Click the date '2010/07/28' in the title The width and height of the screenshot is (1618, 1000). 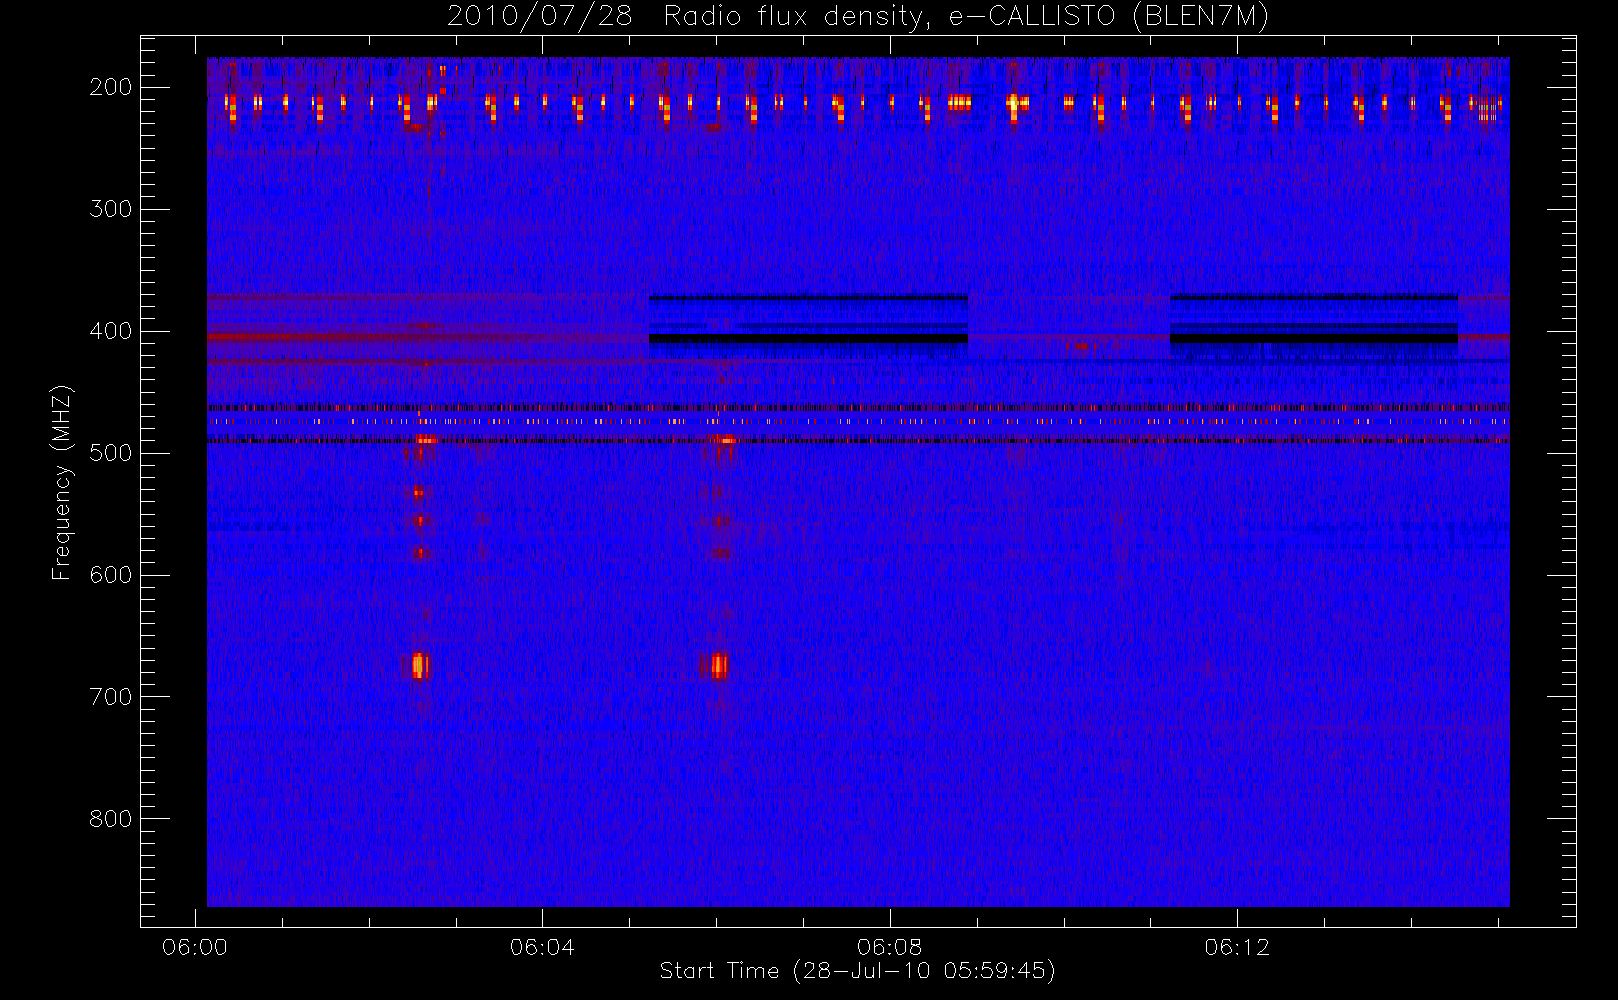coord(540,17)
